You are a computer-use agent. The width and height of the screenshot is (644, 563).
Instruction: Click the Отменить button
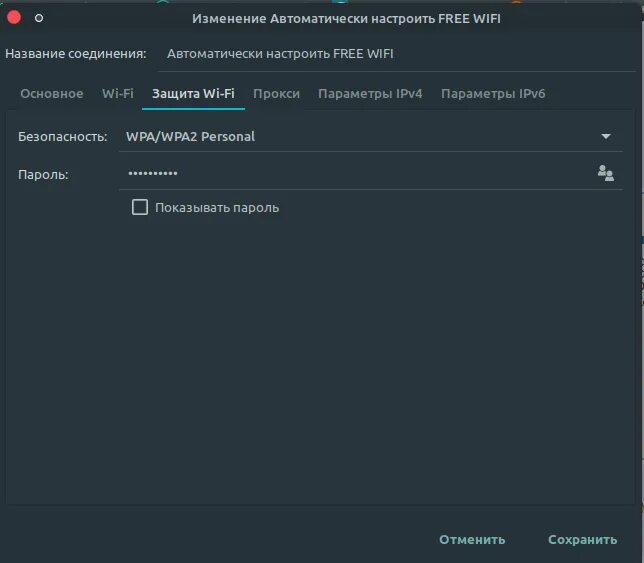(472, 540)
